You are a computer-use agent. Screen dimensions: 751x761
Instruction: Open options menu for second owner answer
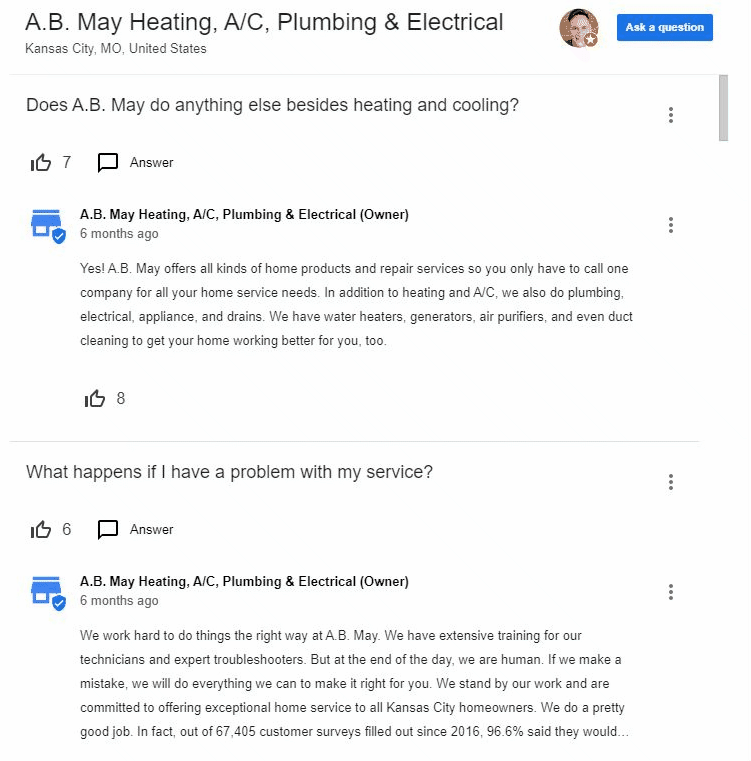click(x=670, y=592)
